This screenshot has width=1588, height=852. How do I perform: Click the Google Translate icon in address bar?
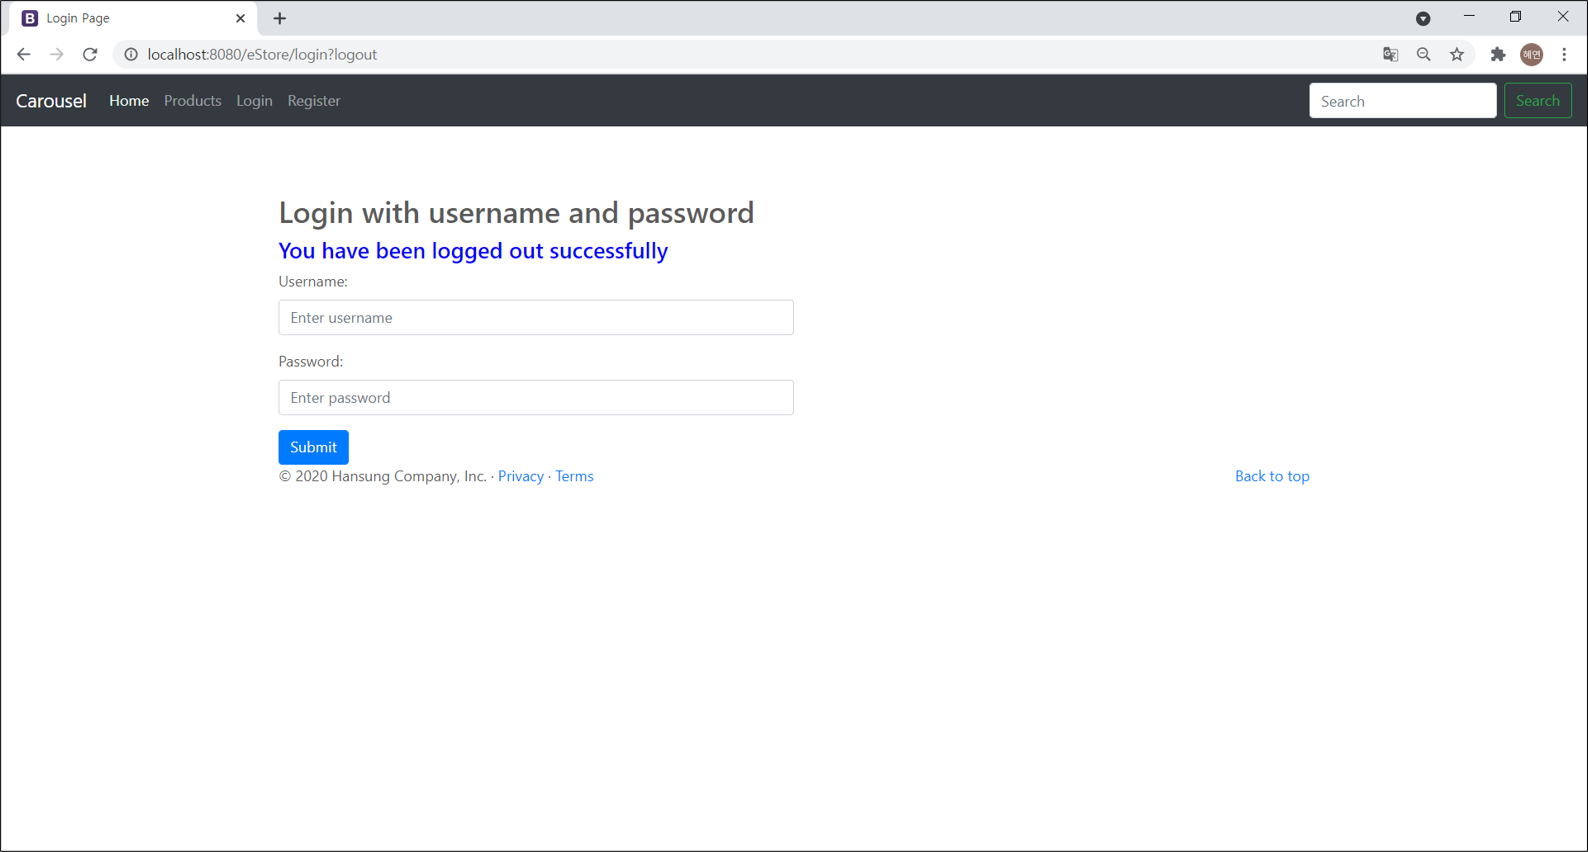point(1390,54)
